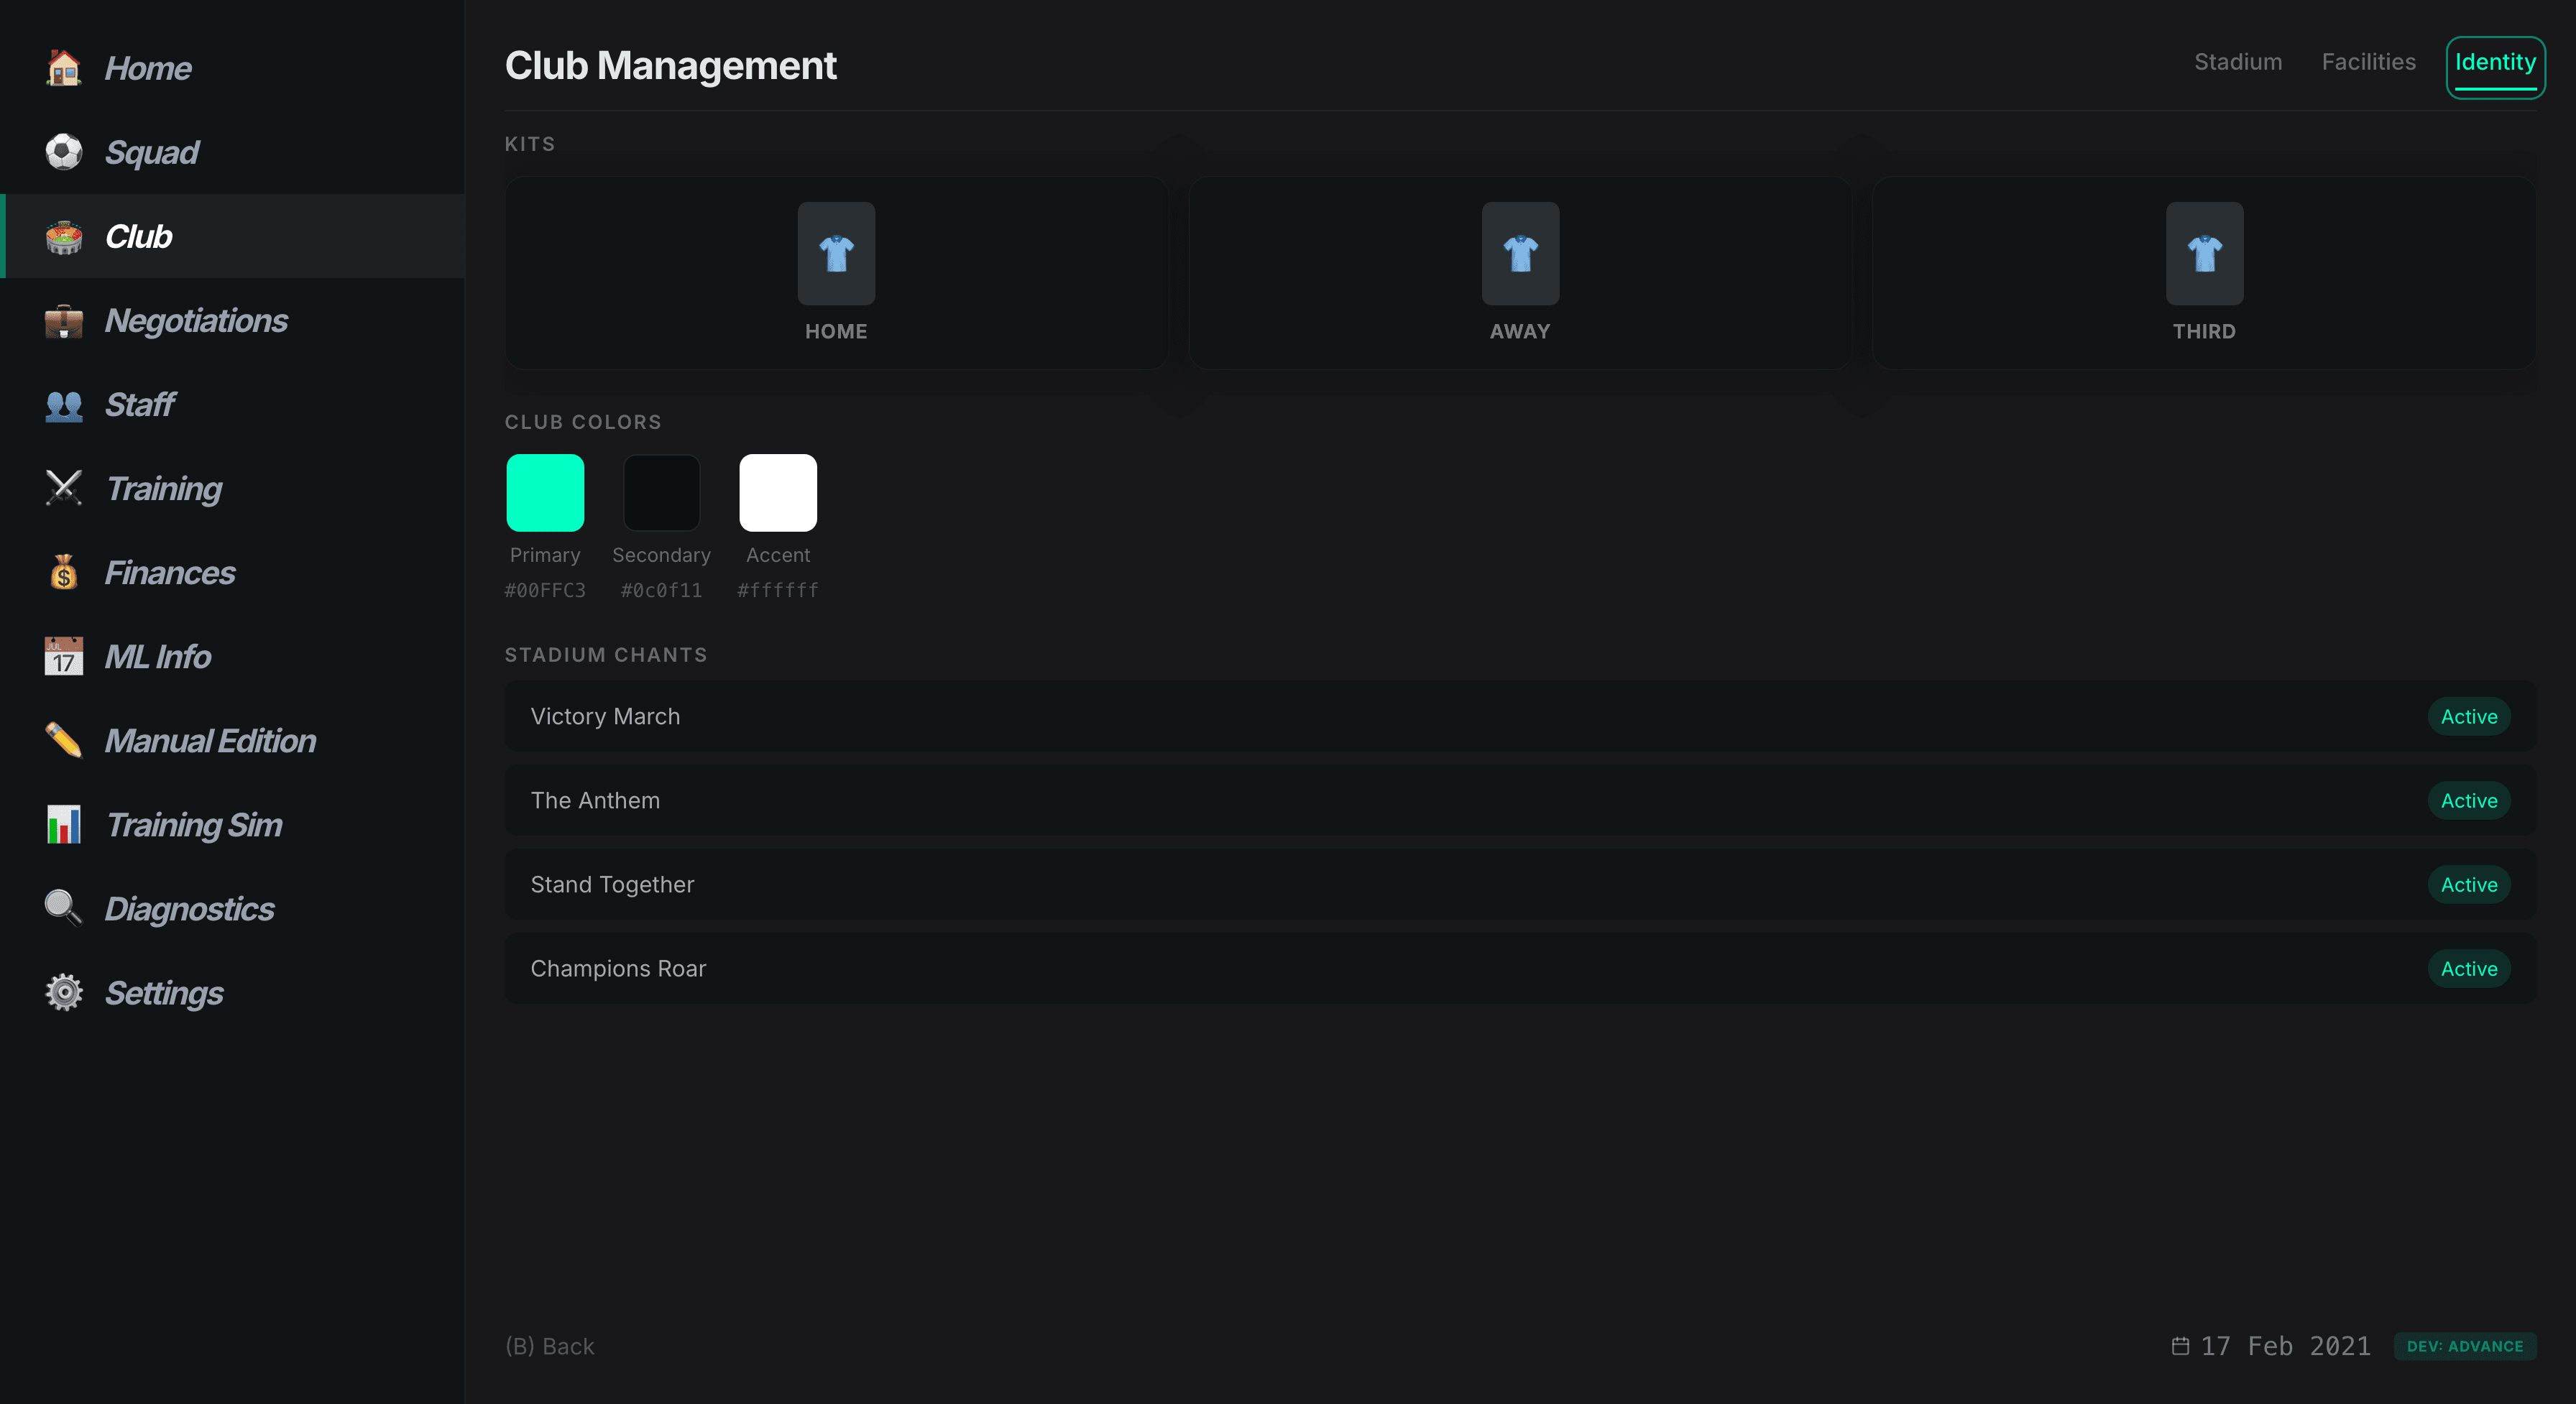The width and height of the screenshot is (2576, 1404).
Task: Open the Staff menu entry
Action: [232, 404]
